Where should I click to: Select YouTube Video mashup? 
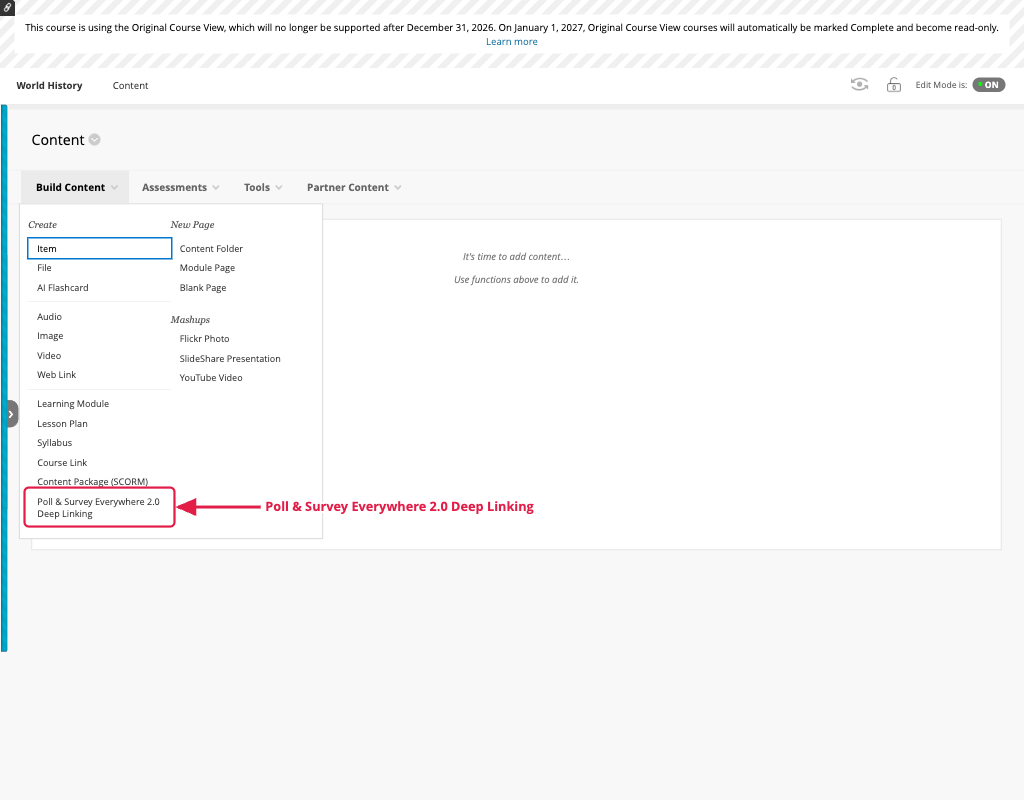(x=211, y=377)
